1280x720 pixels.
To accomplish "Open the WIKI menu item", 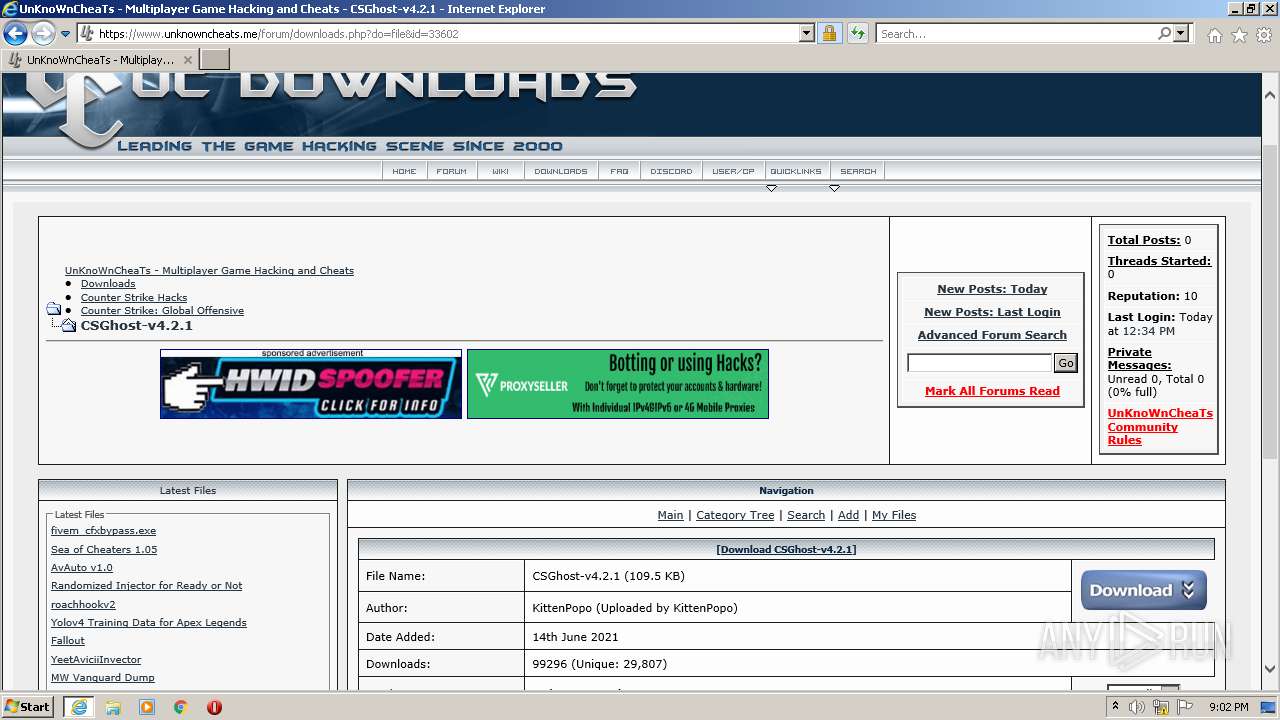I will click(500, 171).
